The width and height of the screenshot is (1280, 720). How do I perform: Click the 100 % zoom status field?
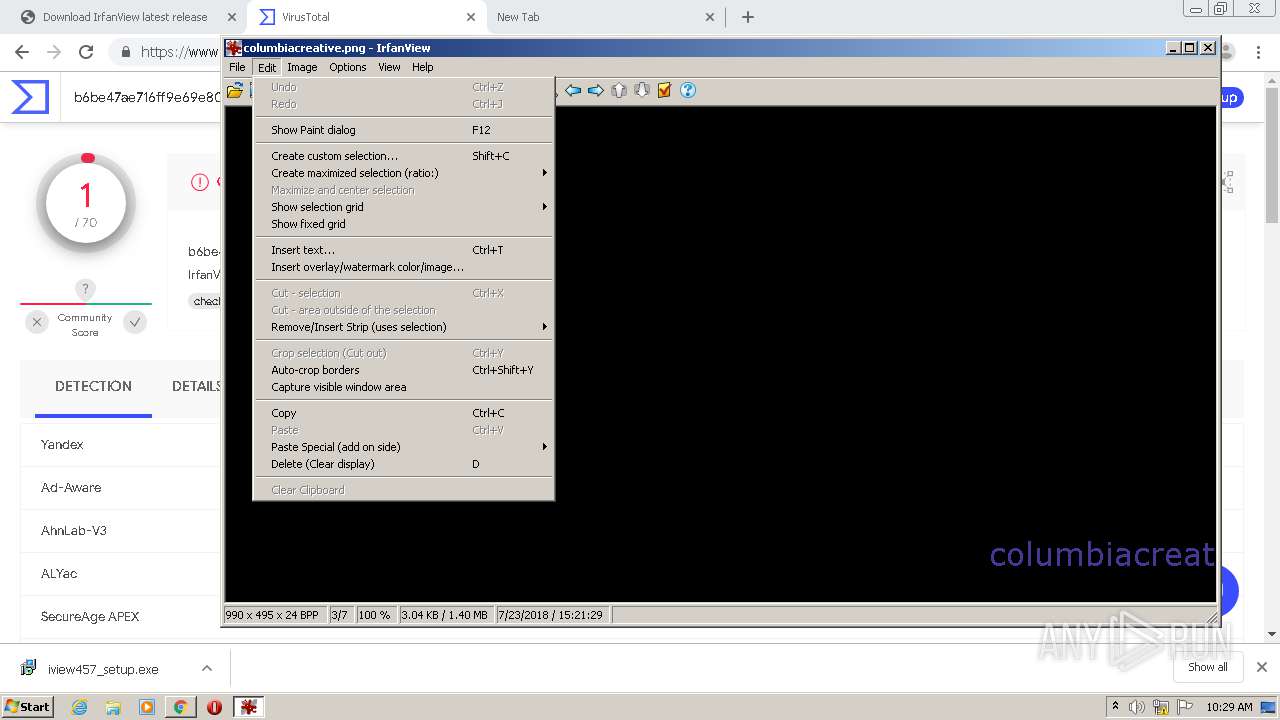pos(375,615)
